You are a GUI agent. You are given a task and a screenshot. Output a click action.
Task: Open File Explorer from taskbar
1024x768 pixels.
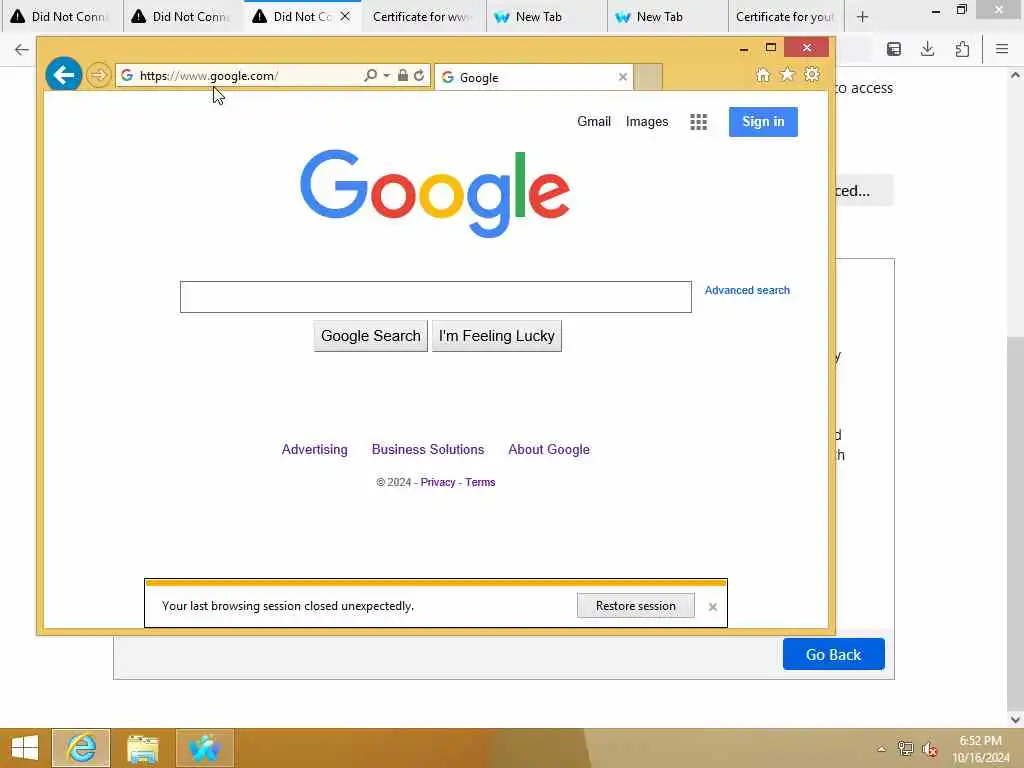[143, 748]
